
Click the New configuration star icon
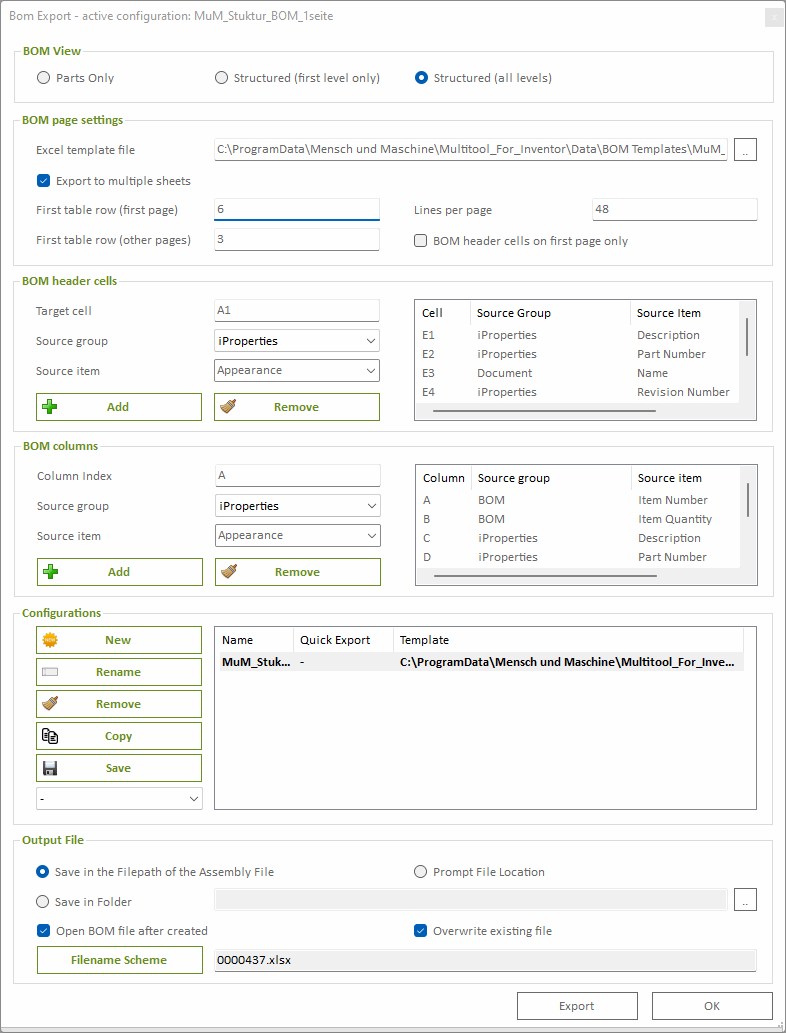click(50, 640)
